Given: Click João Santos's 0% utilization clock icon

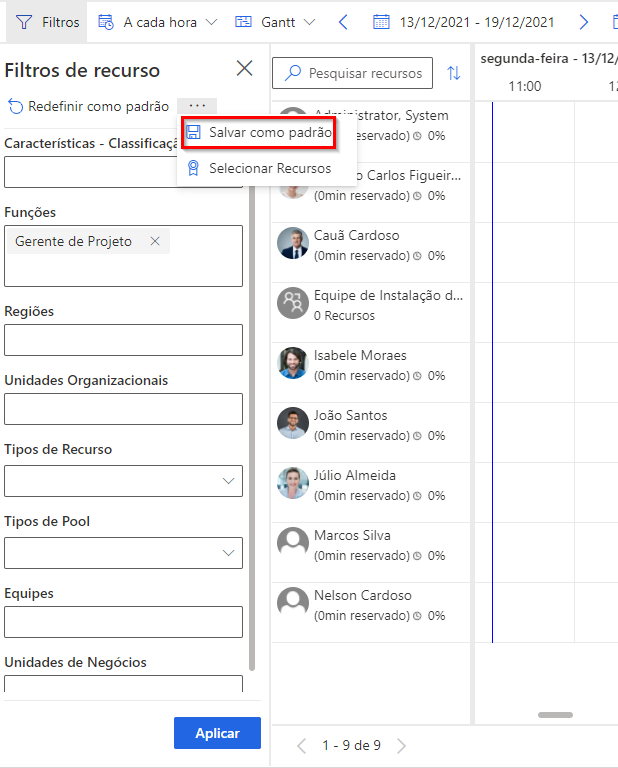Looking at the screenshot, I should (x=417, y=435).
